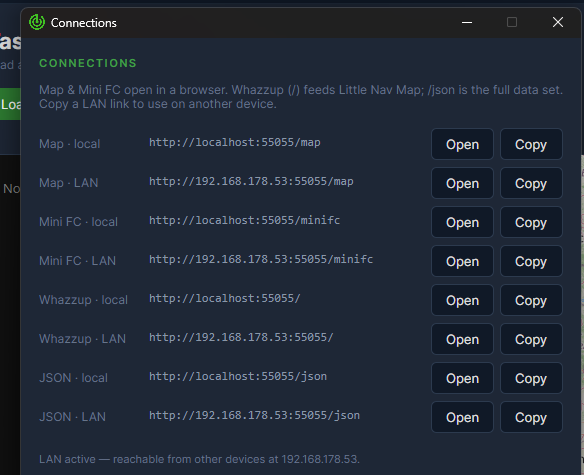Copy the Whazzup LAN URL
The width and height of the screenshot is (584, 475).
pyautogui.click(x=531, y=339)
